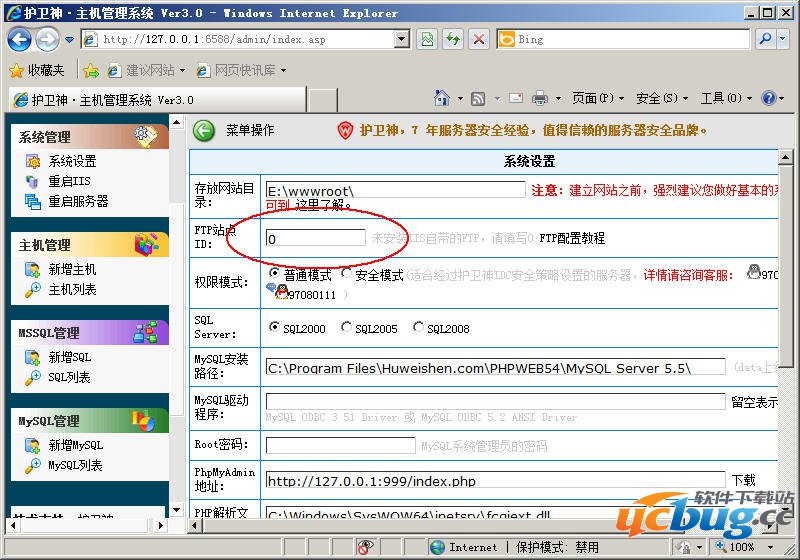Open SQL列表 in the sidebar
800x560 pixels.
coord(69,377)
